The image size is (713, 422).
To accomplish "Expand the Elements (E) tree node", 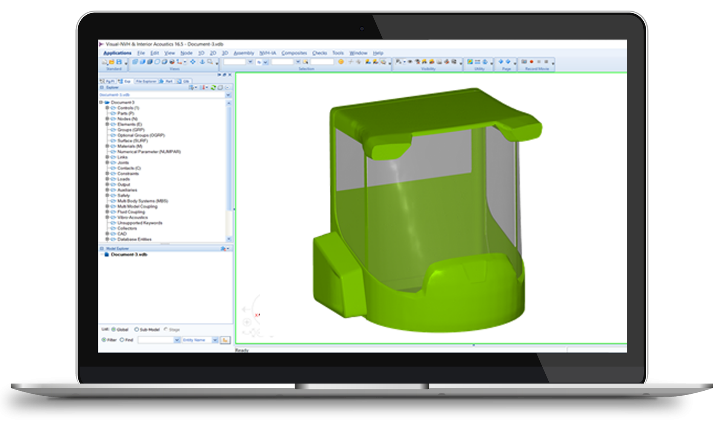I will coord(107,124).
